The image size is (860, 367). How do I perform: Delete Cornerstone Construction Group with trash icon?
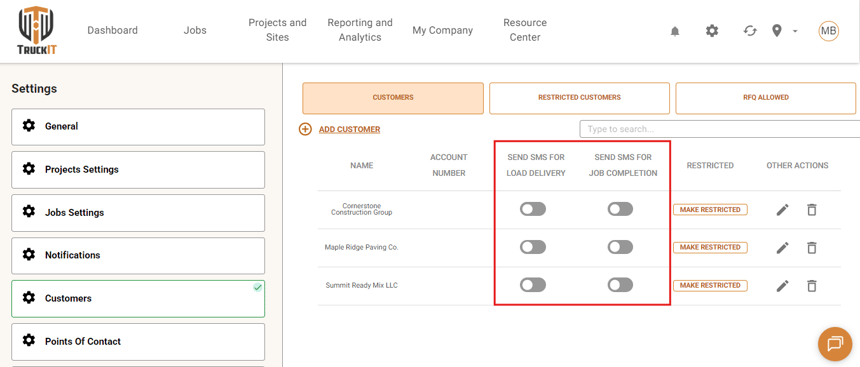tap(812, 210)
